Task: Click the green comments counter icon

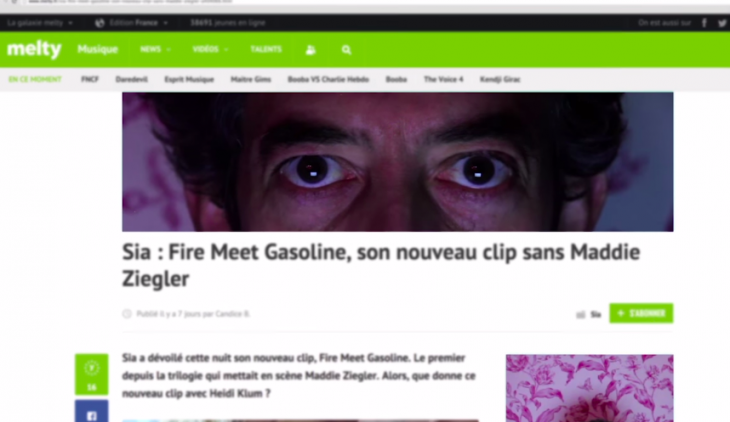Action: click(x=92, y=374)
